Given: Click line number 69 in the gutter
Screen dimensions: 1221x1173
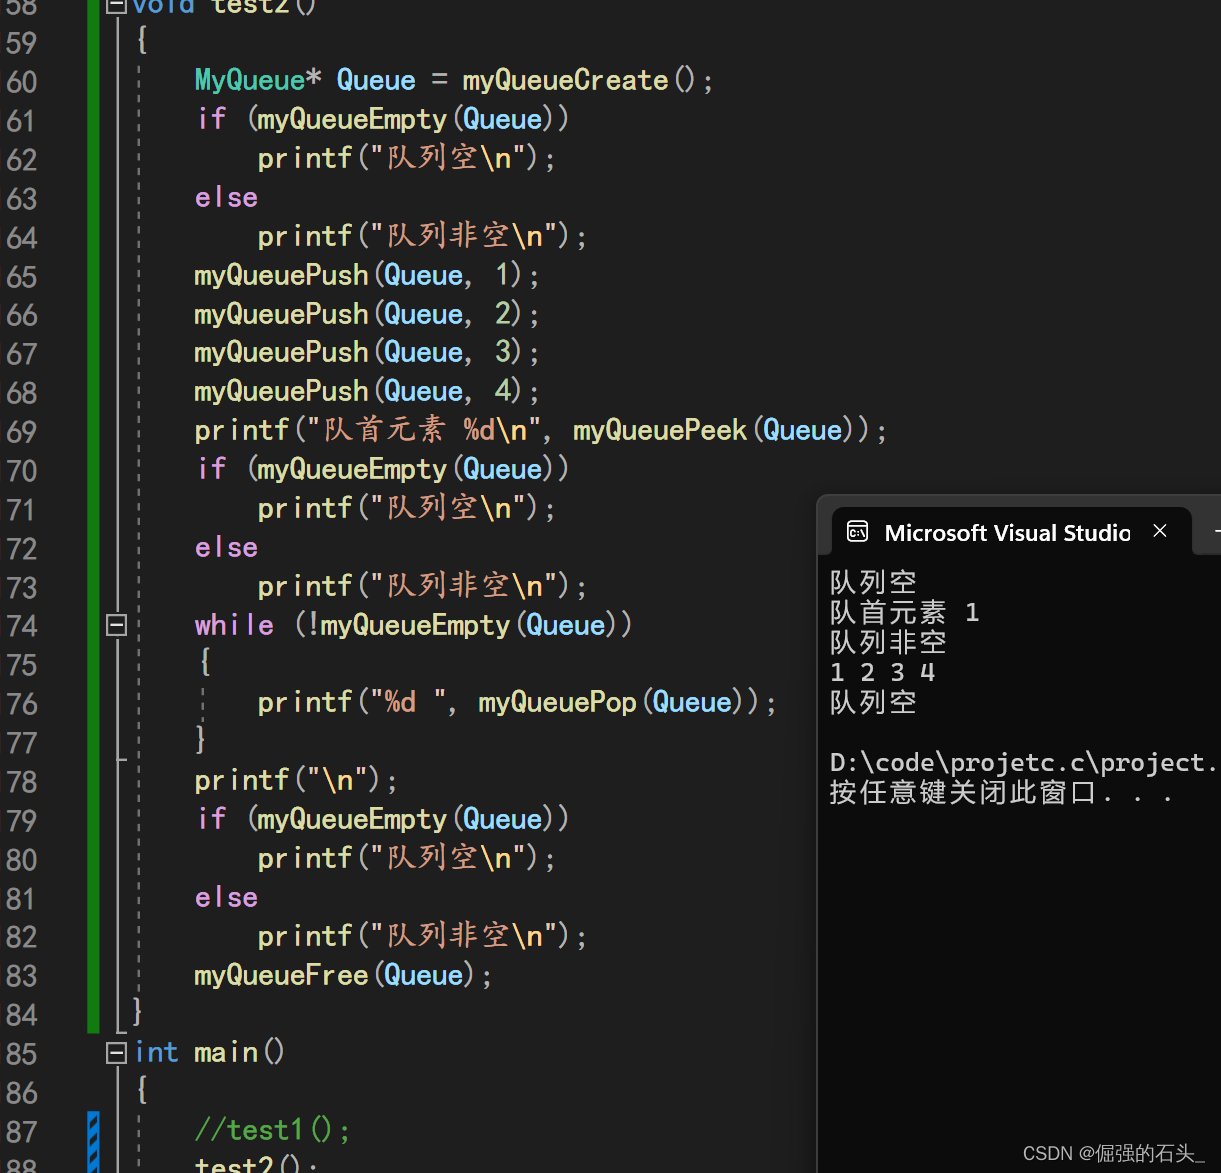Looking at the screenshot, I should [22, 432].
